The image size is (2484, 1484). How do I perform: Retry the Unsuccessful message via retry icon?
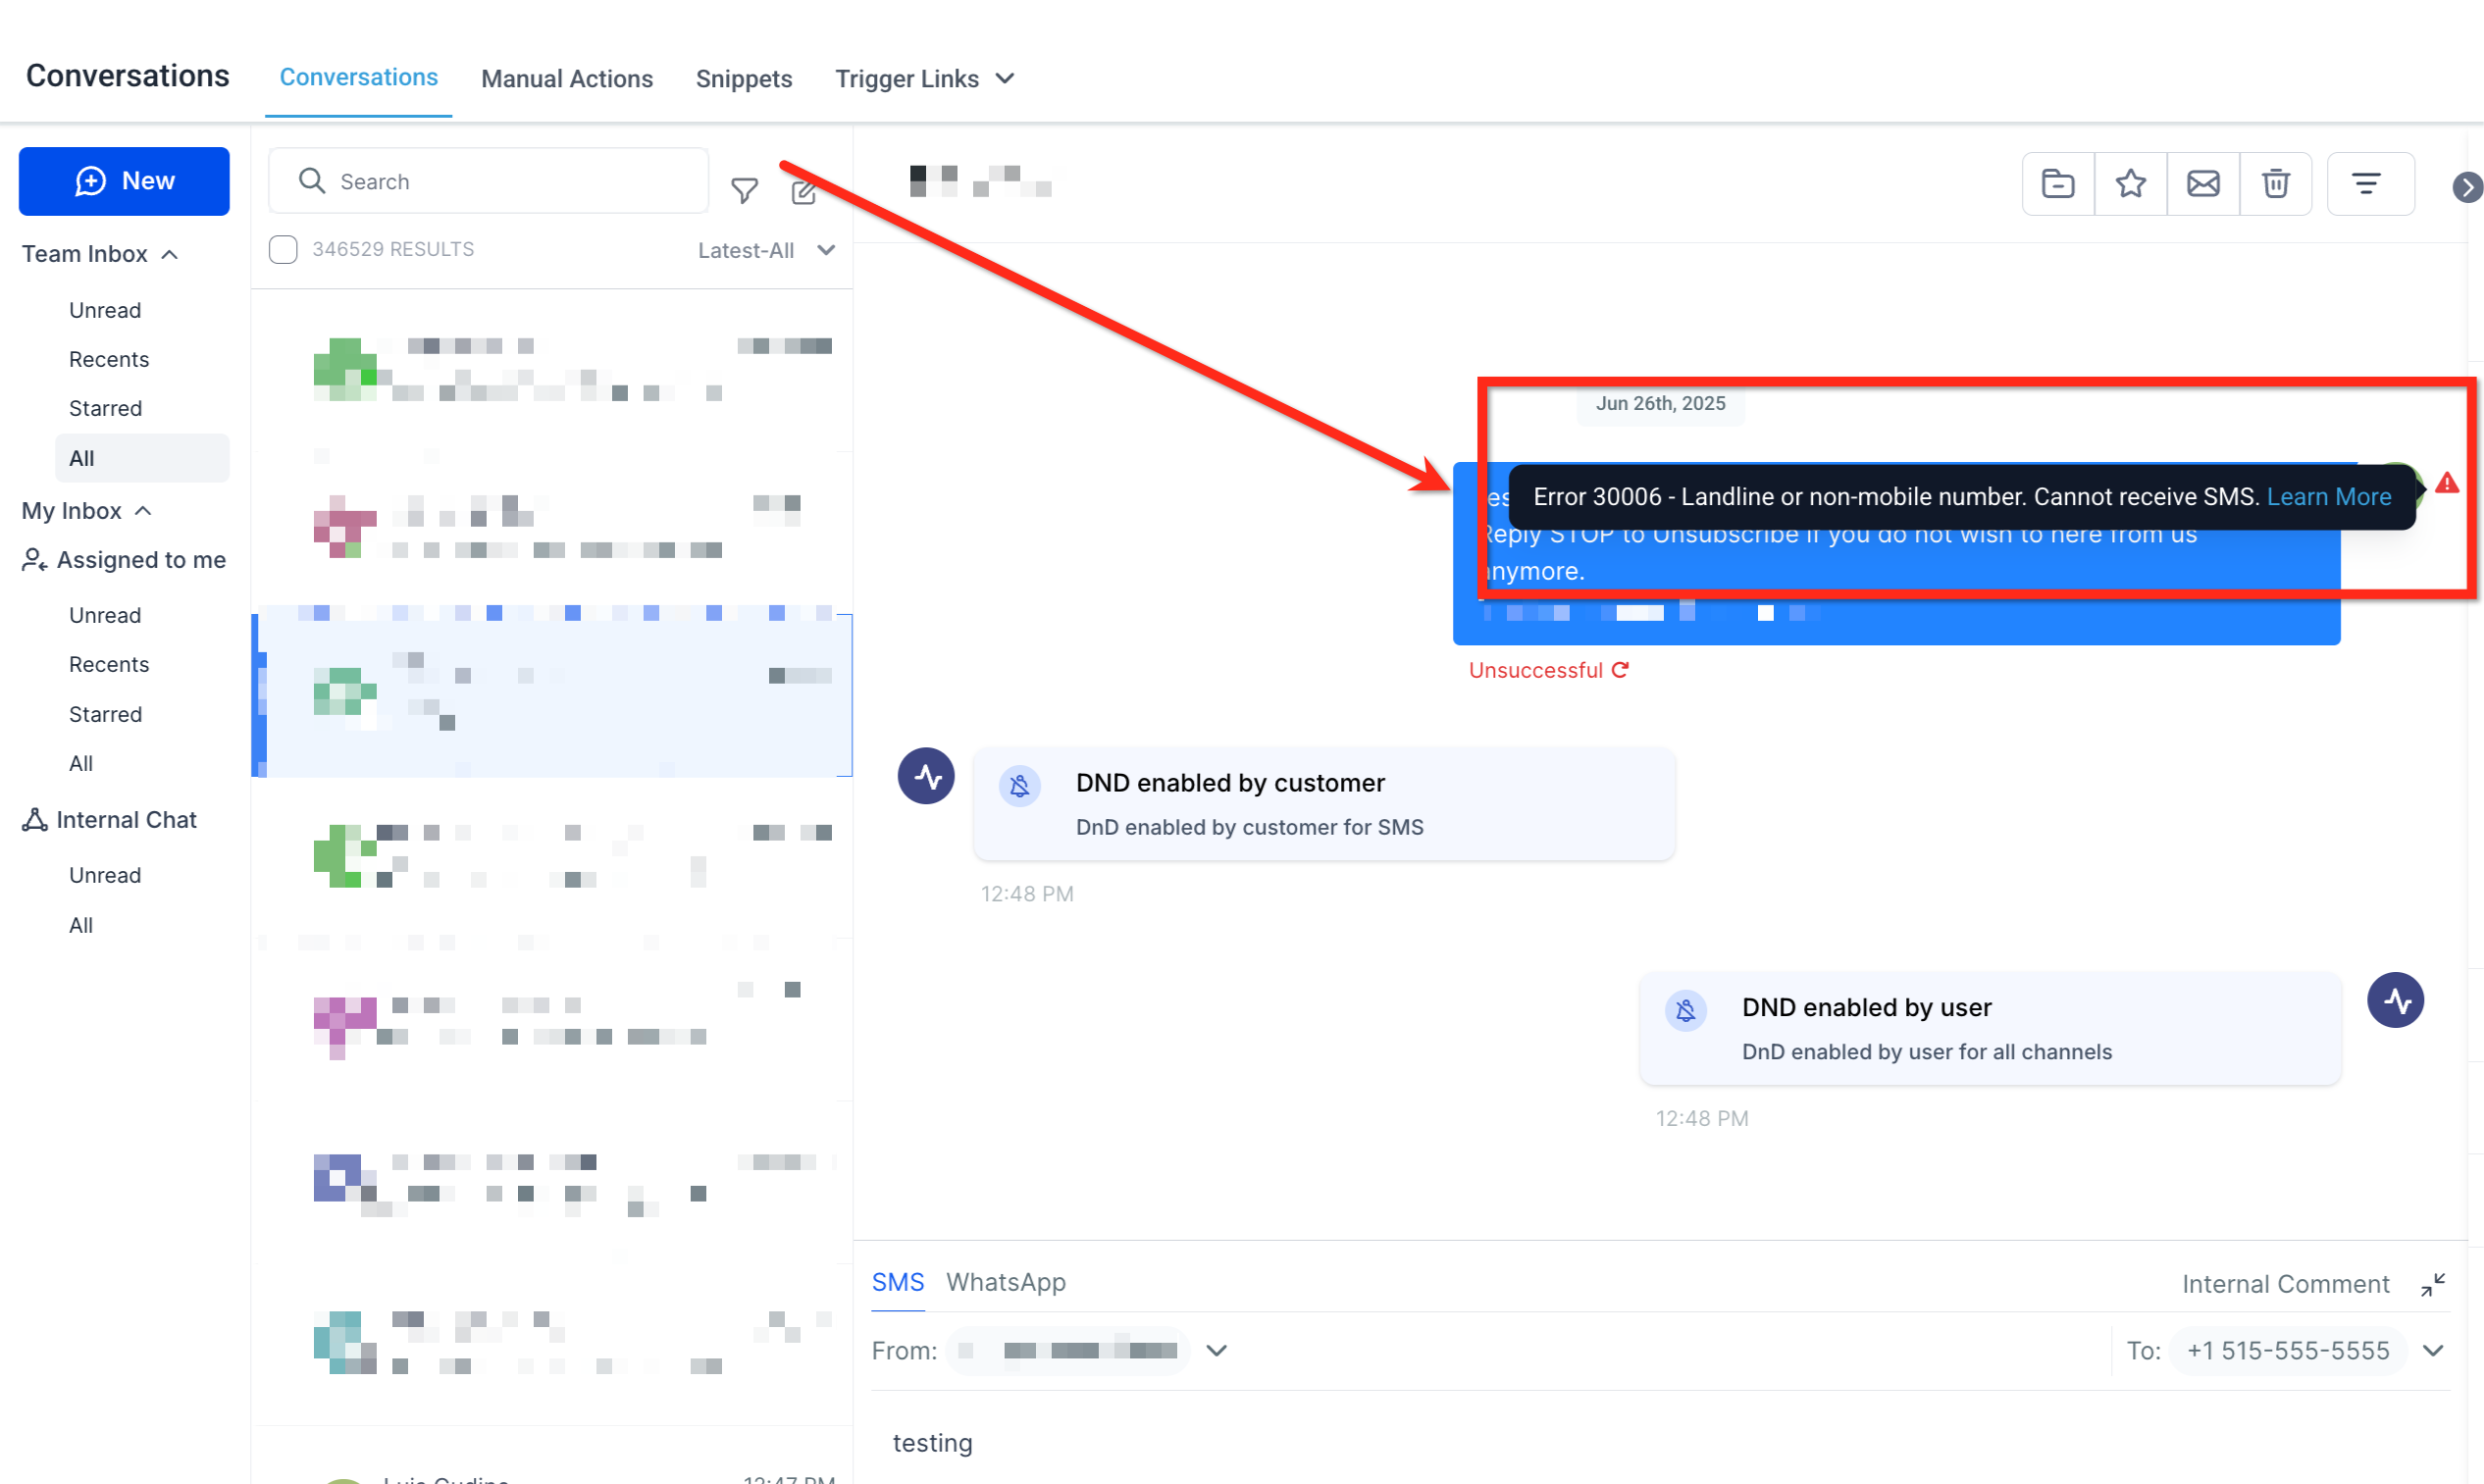point(1620,670)
